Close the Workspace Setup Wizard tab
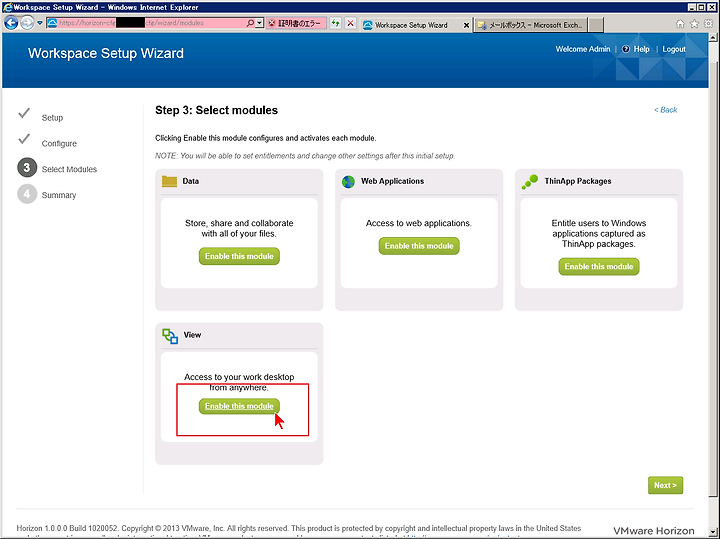Image resolution: width=720 pixels, height=539 pixels. 466,25
